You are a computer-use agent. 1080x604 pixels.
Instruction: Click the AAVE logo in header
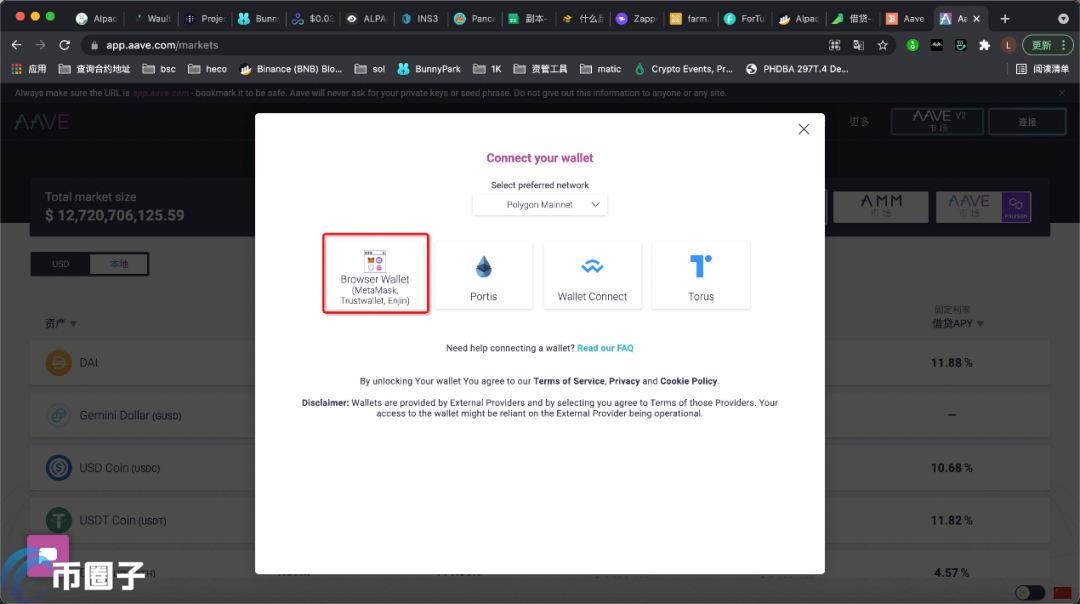pos(42,122)
